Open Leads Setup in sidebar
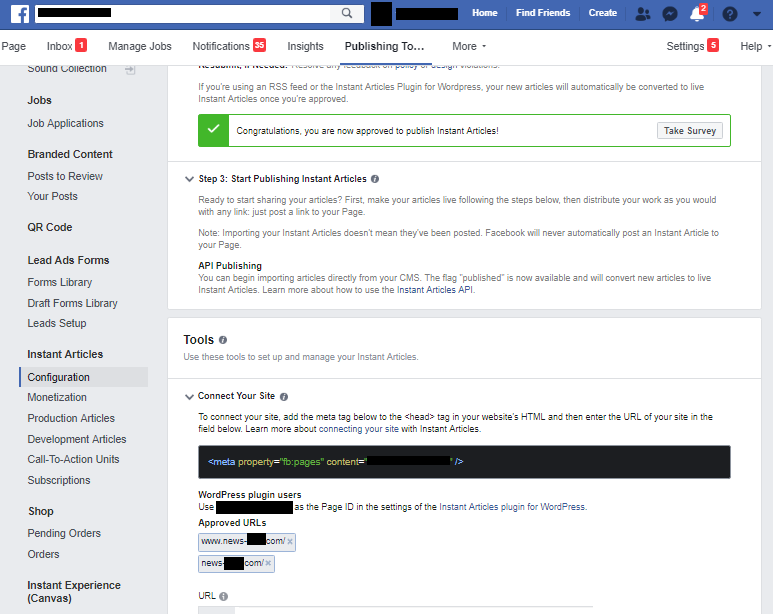 tap(57, 324)
